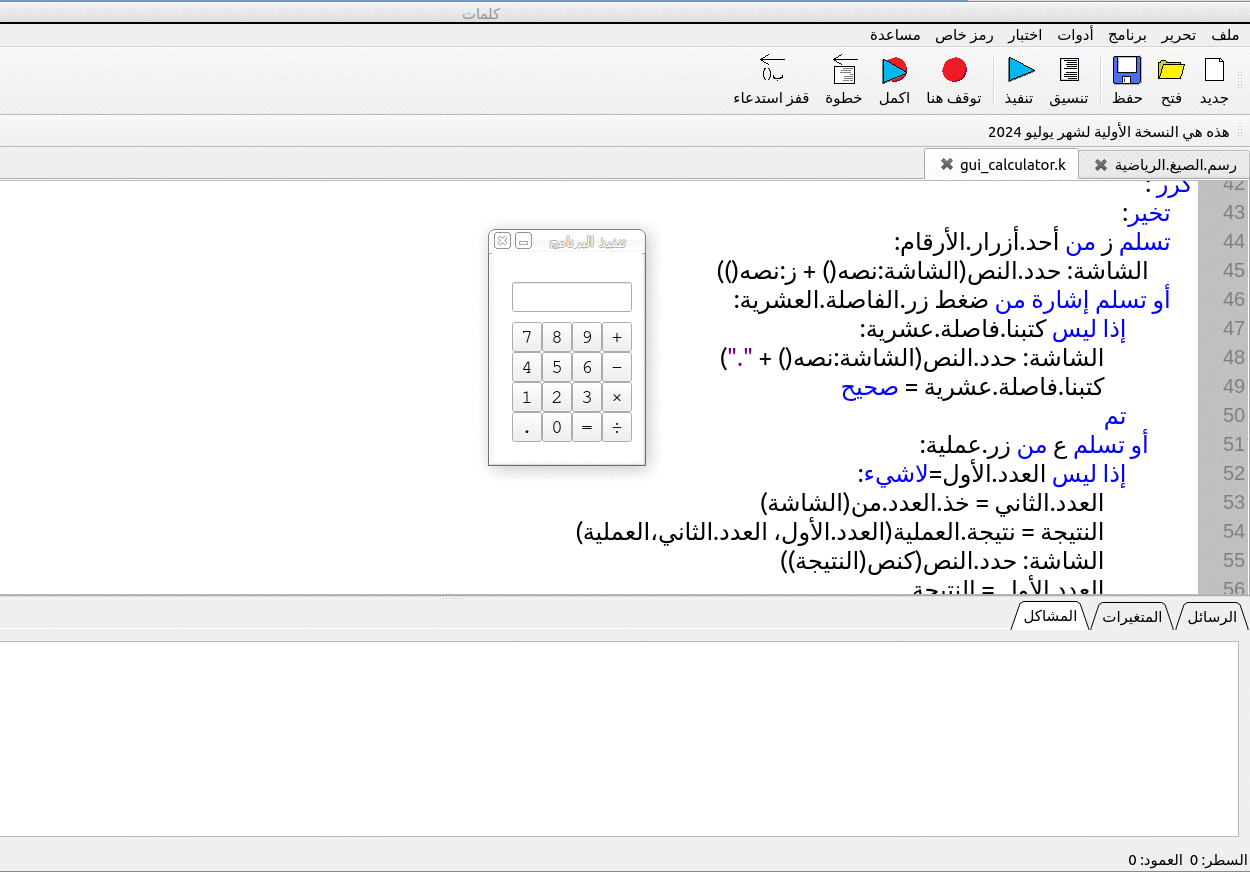1250x872 pixels.
Task: Step through code with the خطوة icon
Action: pyautogui.click(x=844, y=71)
